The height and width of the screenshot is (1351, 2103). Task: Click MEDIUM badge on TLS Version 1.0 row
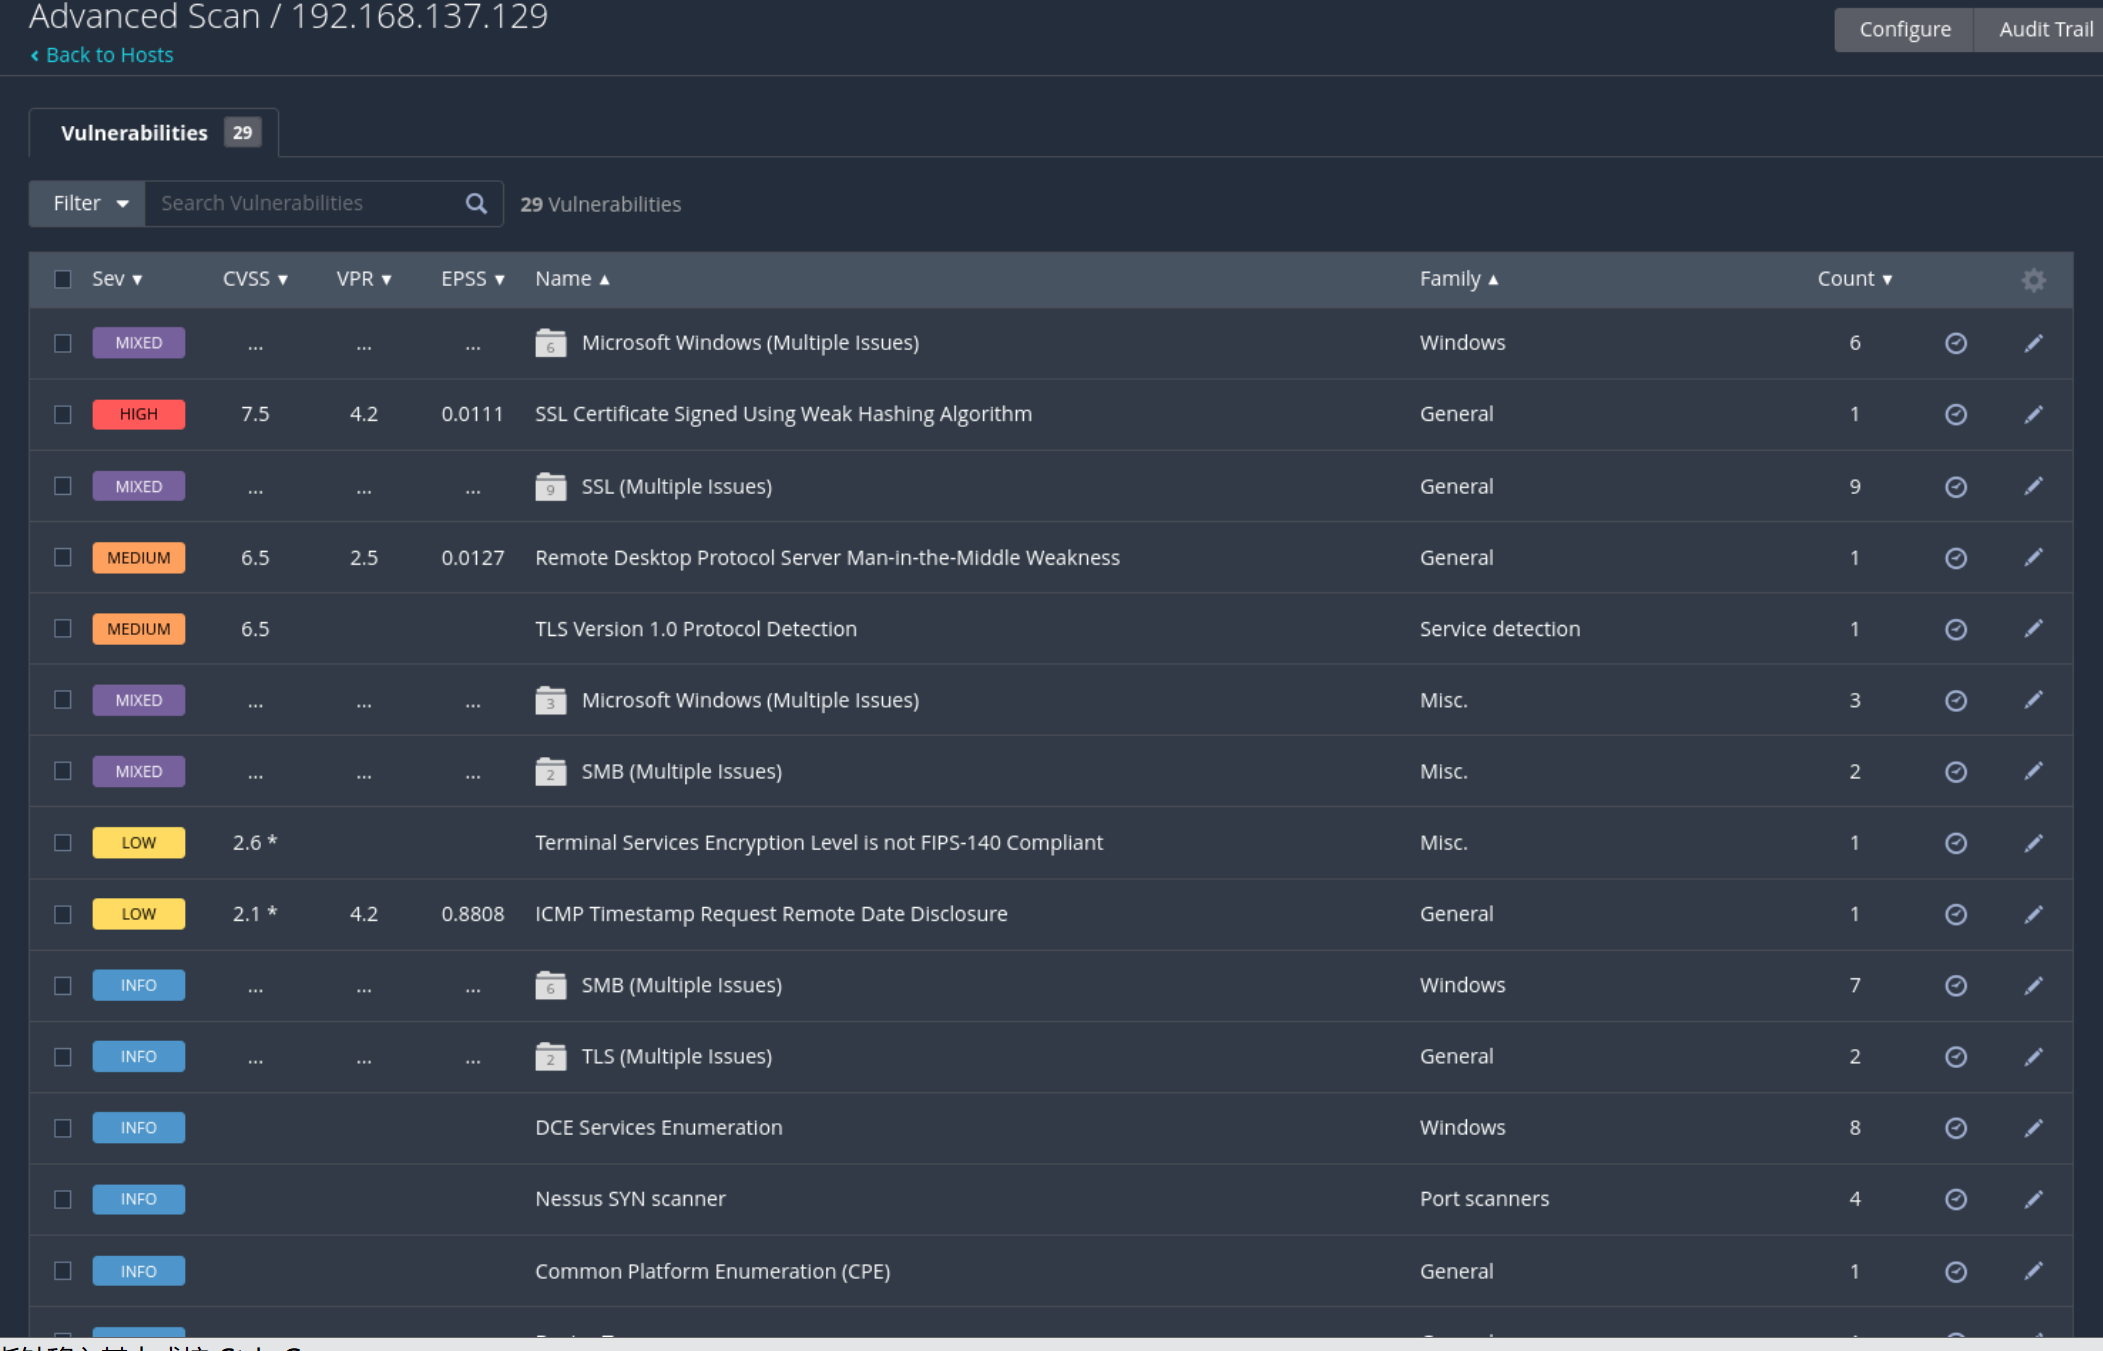139,629
